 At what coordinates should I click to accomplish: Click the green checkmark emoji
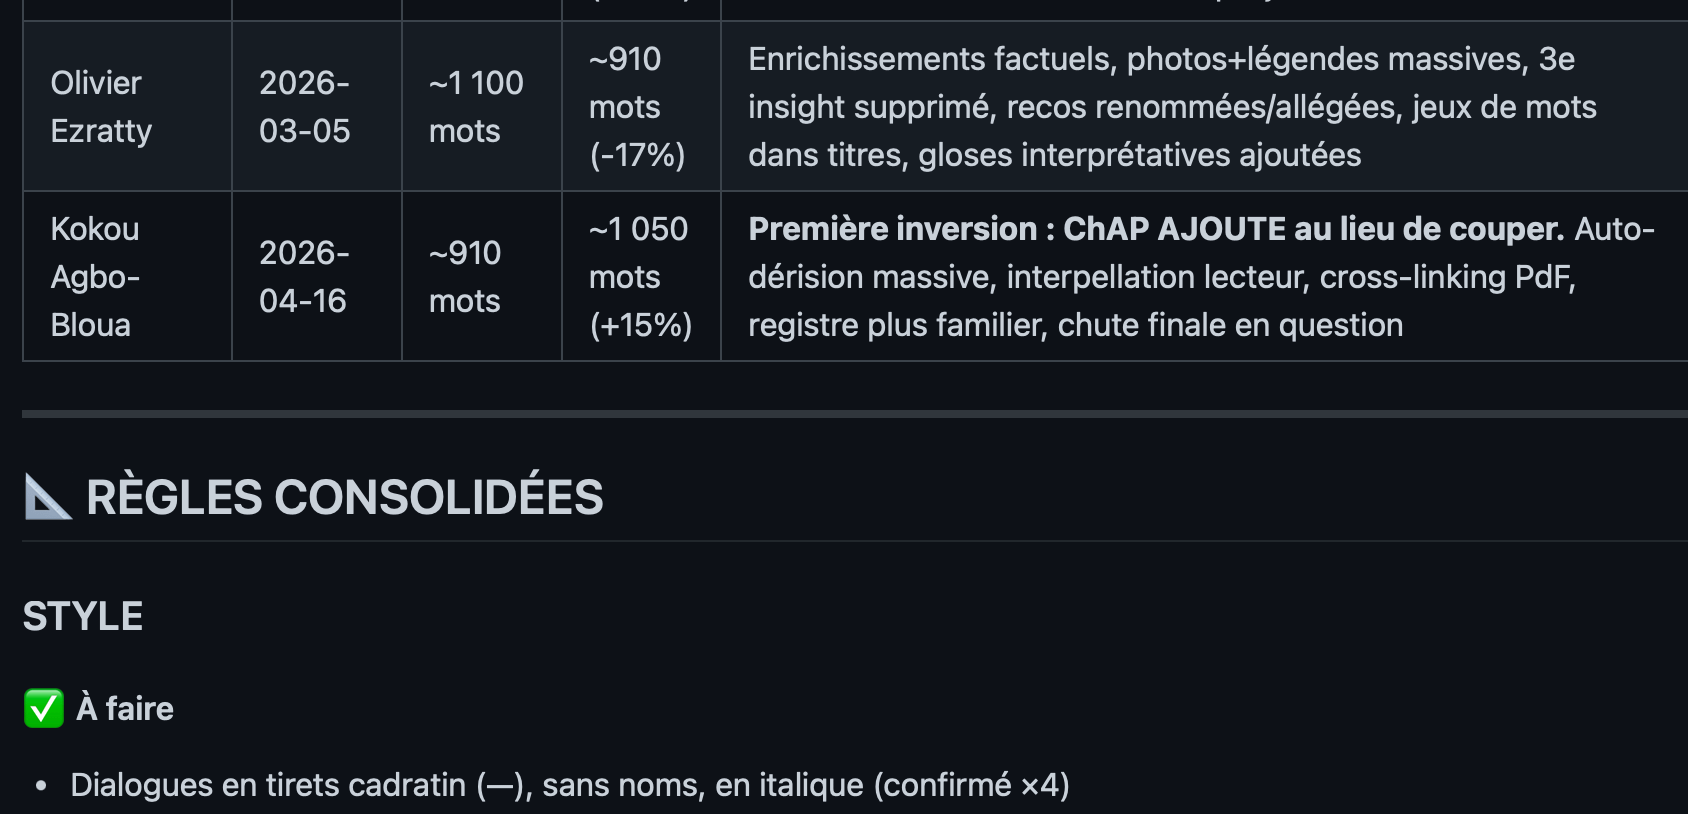[x=44, y=708]
